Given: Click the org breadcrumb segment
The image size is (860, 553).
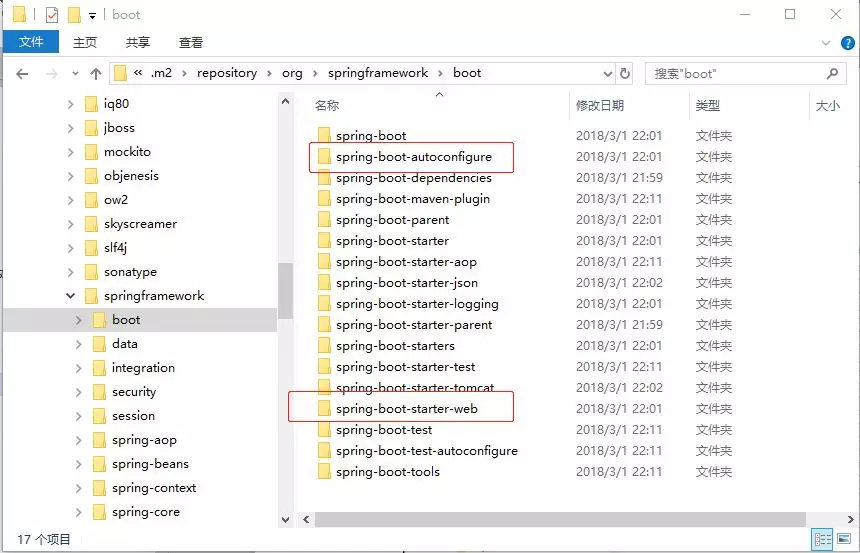Looking at the screenshot, I should [292, 73].
